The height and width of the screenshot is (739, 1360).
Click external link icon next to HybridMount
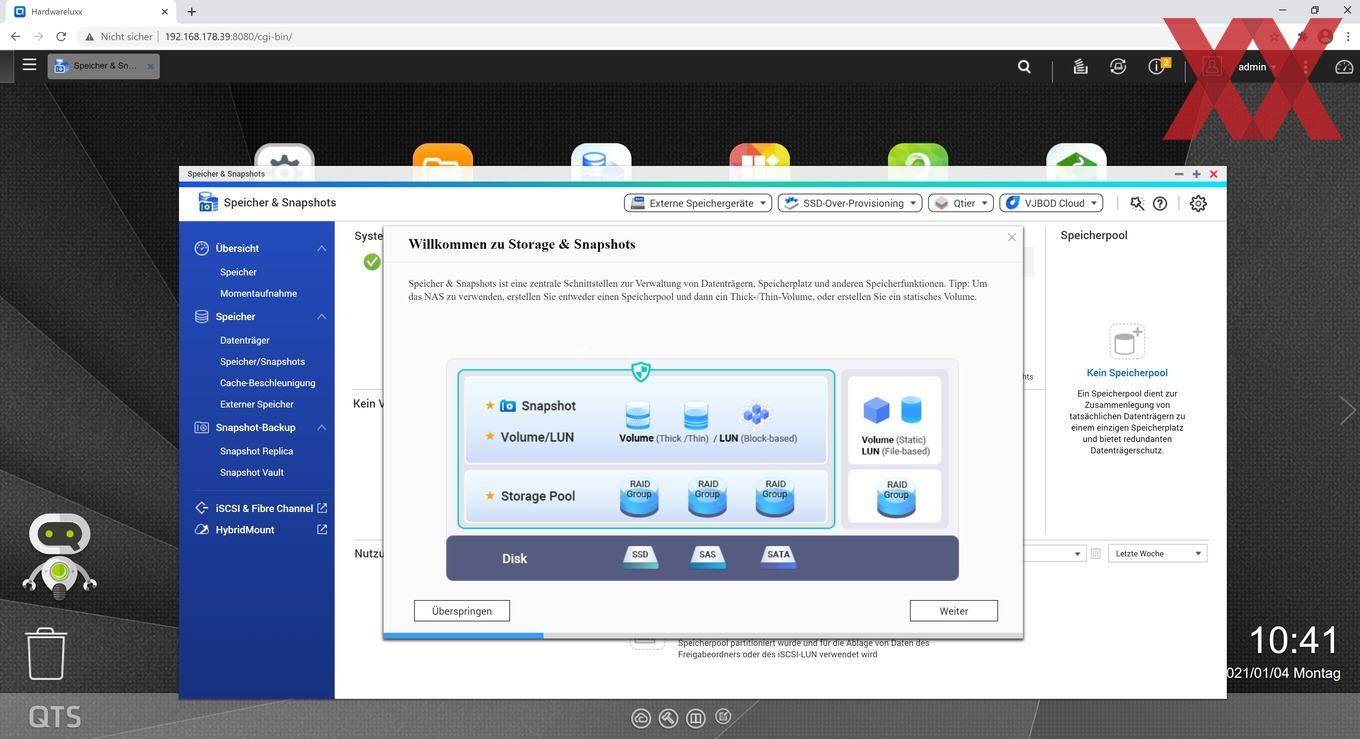point(322,529)
